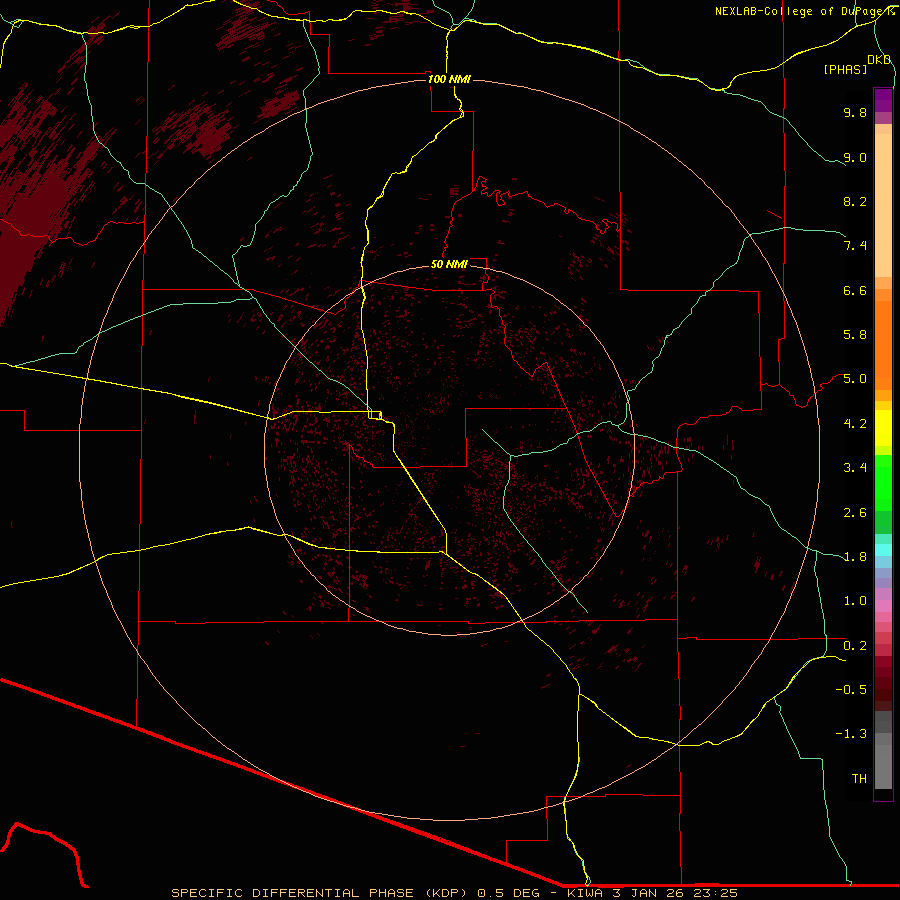This screenshot has width=900, height=900.
Task: Click the -1.3 legend value
Action: point(851,734)
